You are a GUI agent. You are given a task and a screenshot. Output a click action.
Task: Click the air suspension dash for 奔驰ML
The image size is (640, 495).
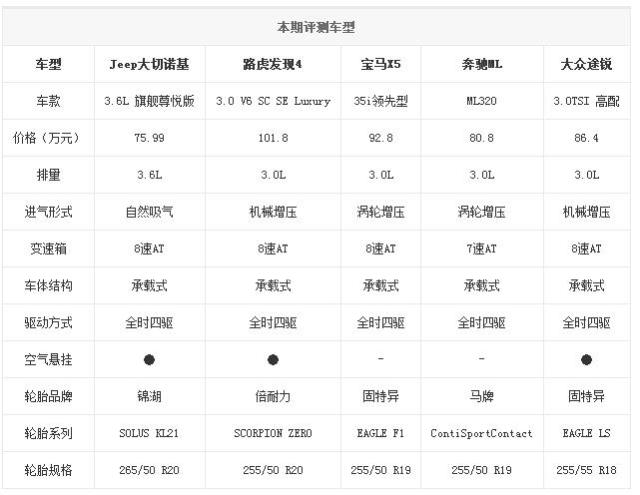point(482,358)
